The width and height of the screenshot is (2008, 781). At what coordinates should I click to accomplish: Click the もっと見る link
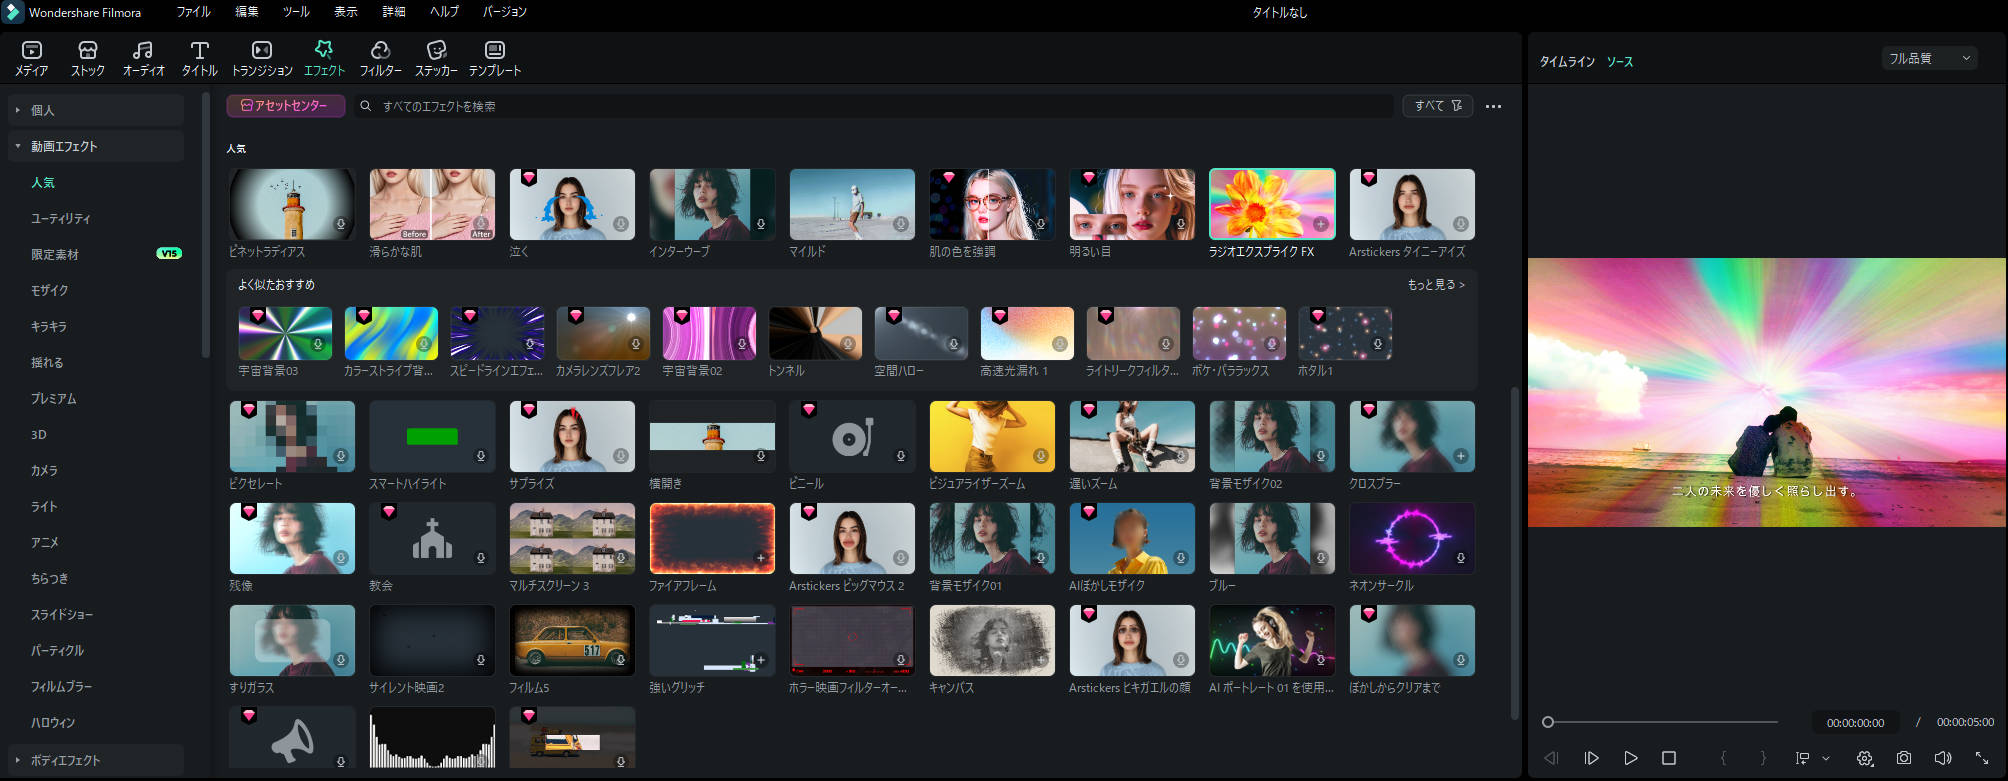tap(1435, 285)
